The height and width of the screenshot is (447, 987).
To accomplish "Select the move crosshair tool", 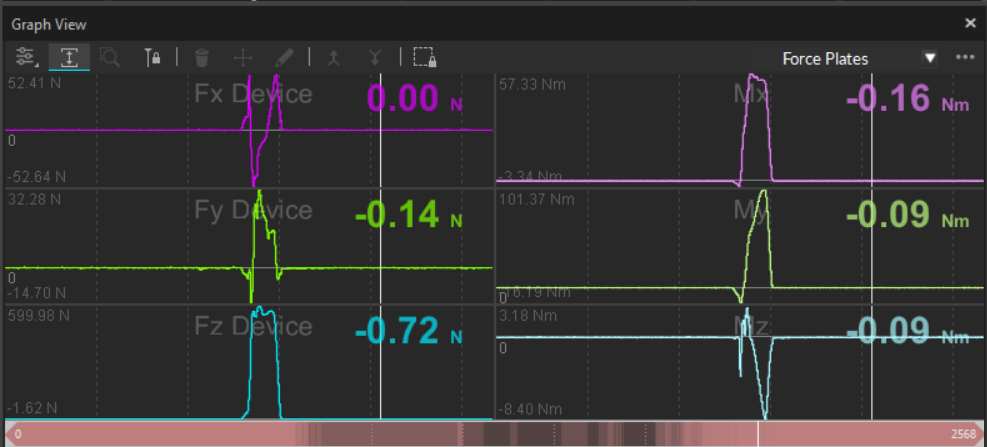I will coord(243,58).
